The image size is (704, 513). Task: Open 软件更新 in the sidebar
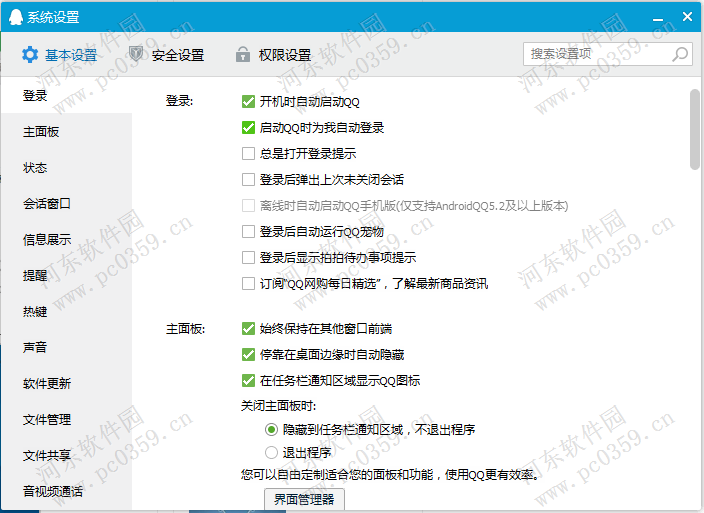[66, 383]
